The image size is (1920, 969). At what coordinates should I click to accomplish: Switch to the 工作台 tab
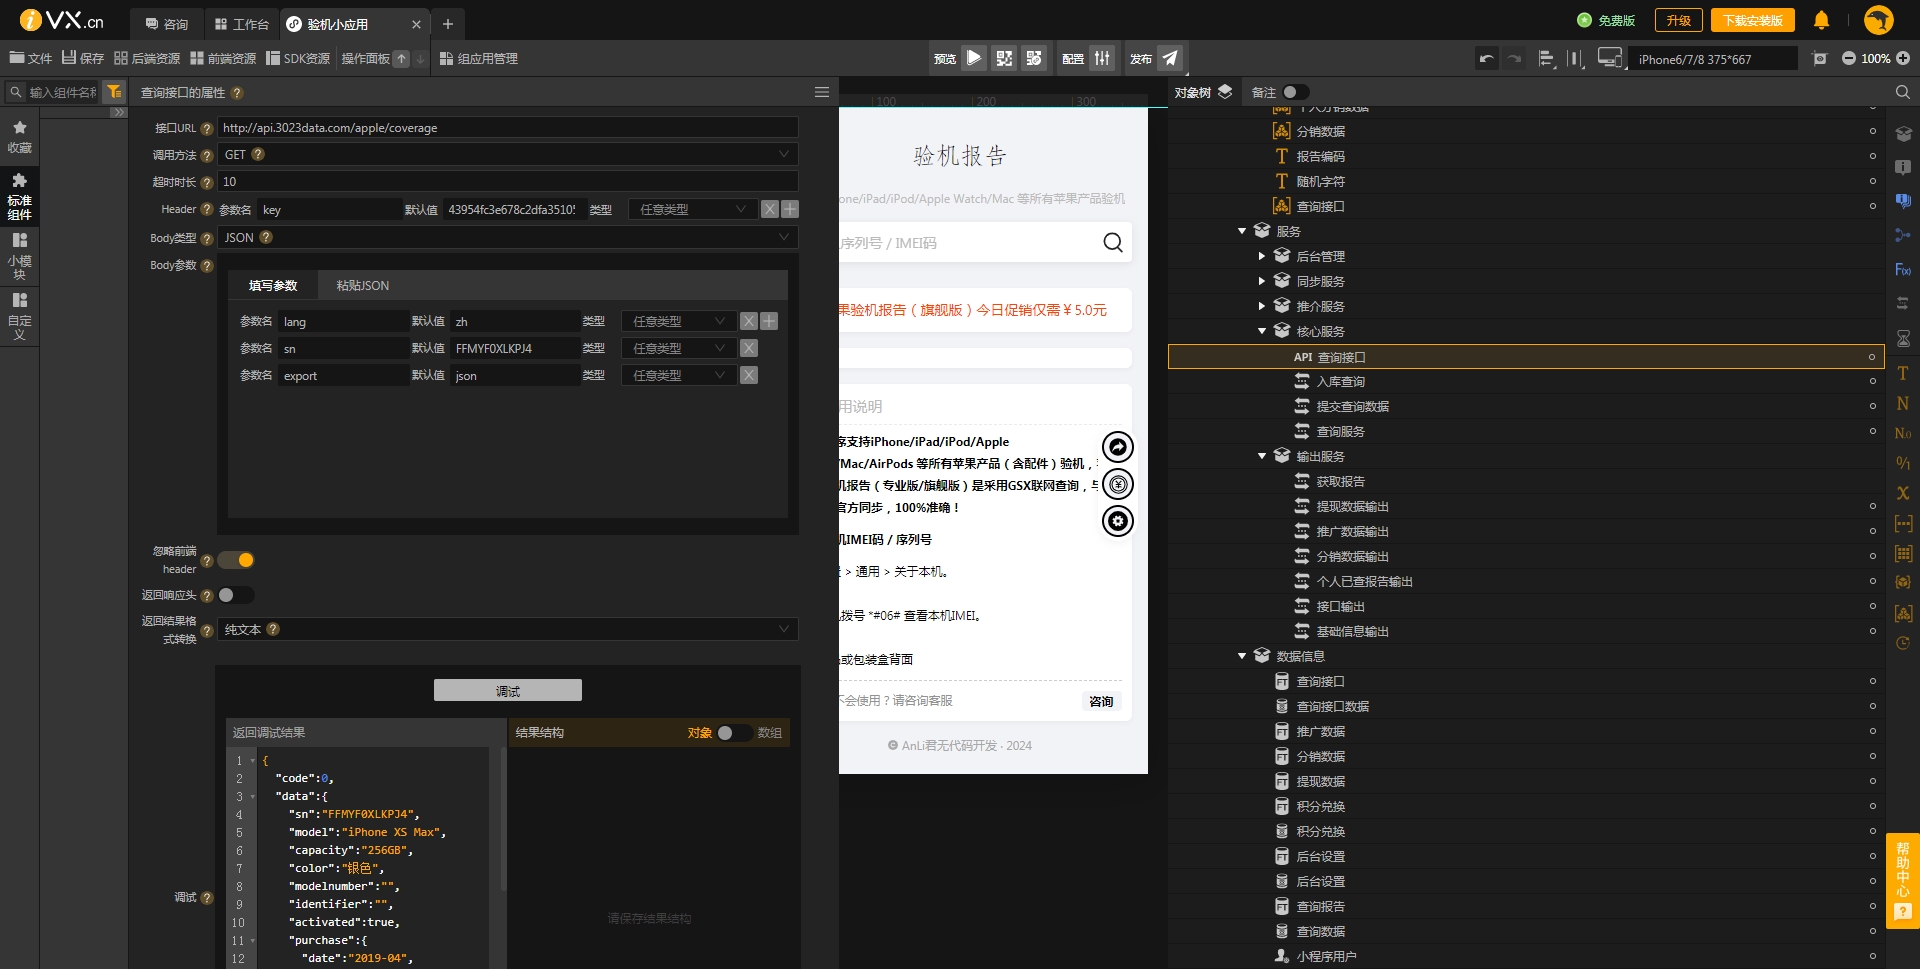[x=242, y=24]
